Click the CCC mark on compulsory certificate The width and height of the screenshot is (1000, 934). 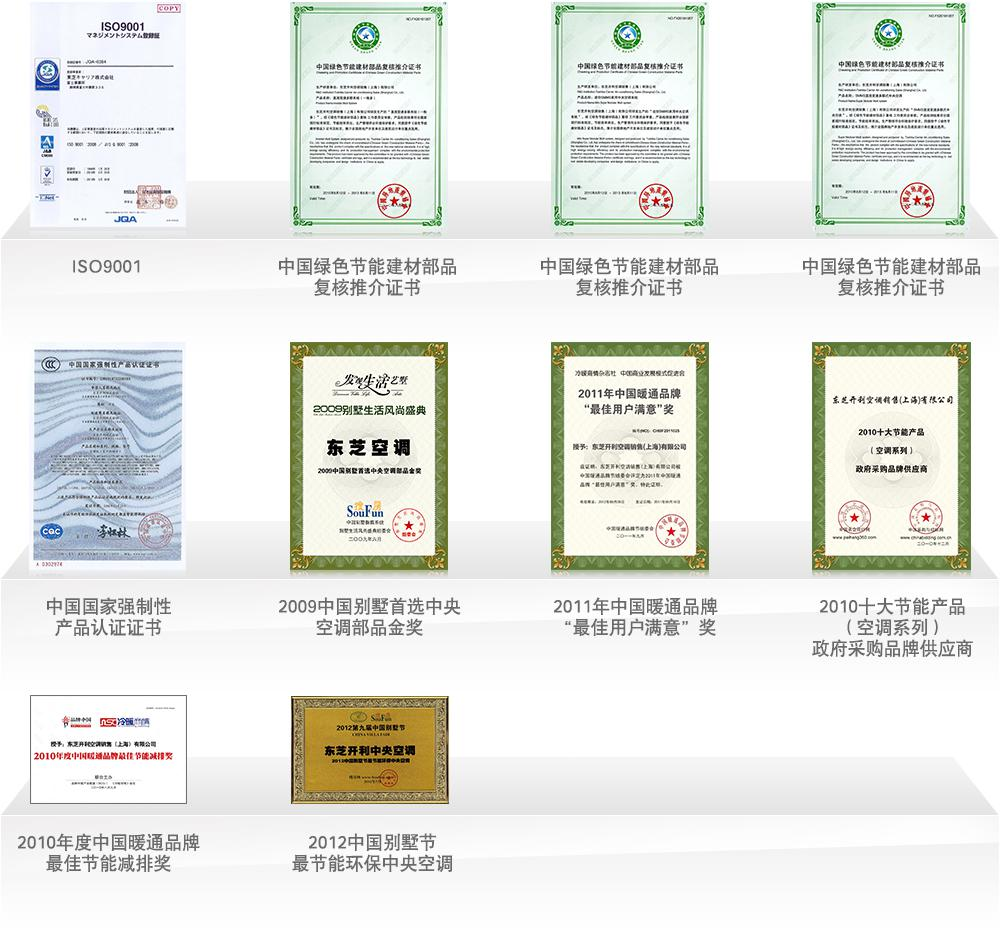[x=50, y=364]
